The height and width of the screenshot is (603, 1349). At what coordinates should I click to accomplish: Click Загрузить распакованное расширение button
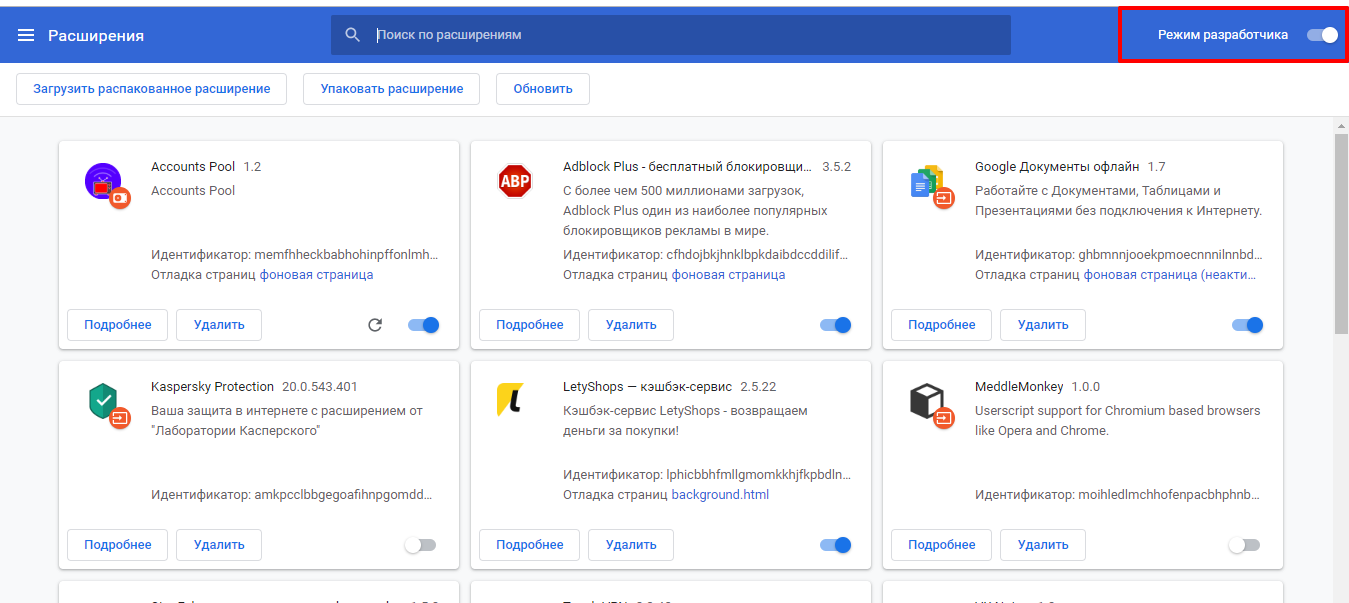click(152, 88)
